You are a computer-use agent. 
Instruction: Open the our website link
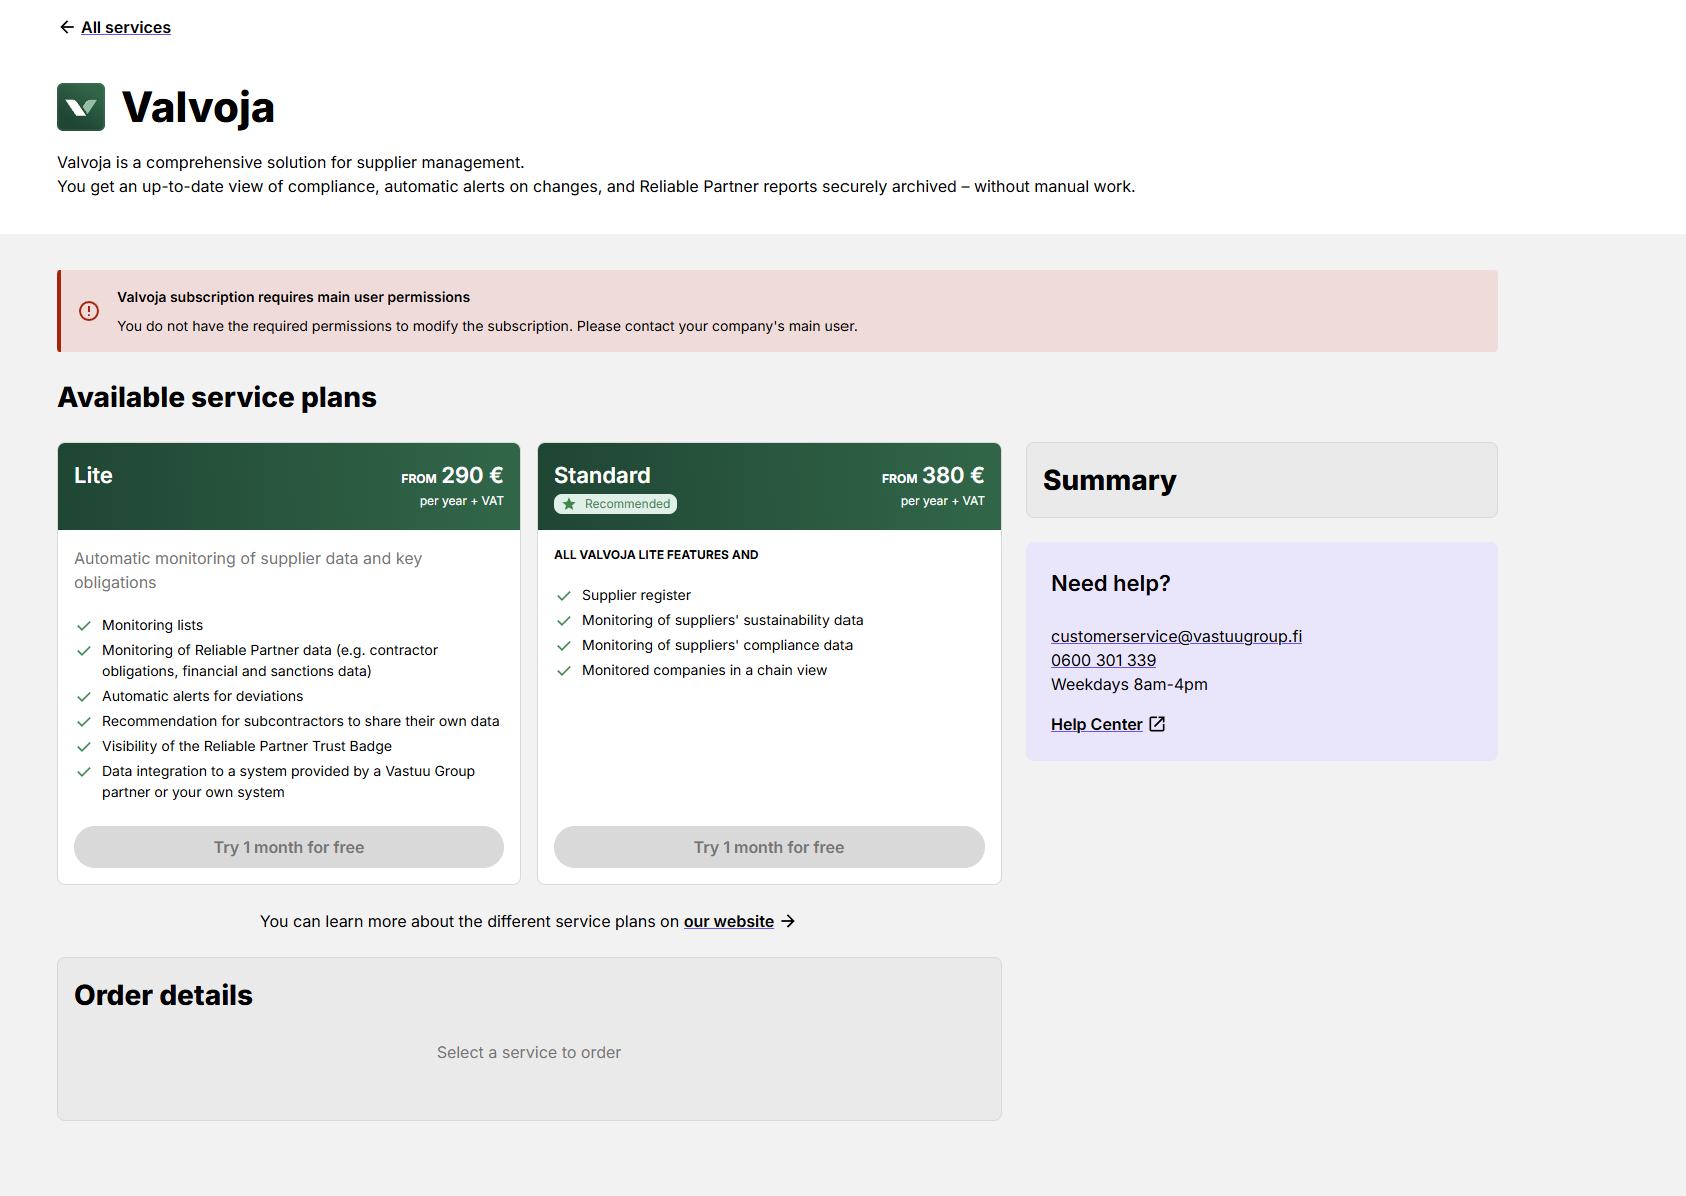tap(729, 921)
